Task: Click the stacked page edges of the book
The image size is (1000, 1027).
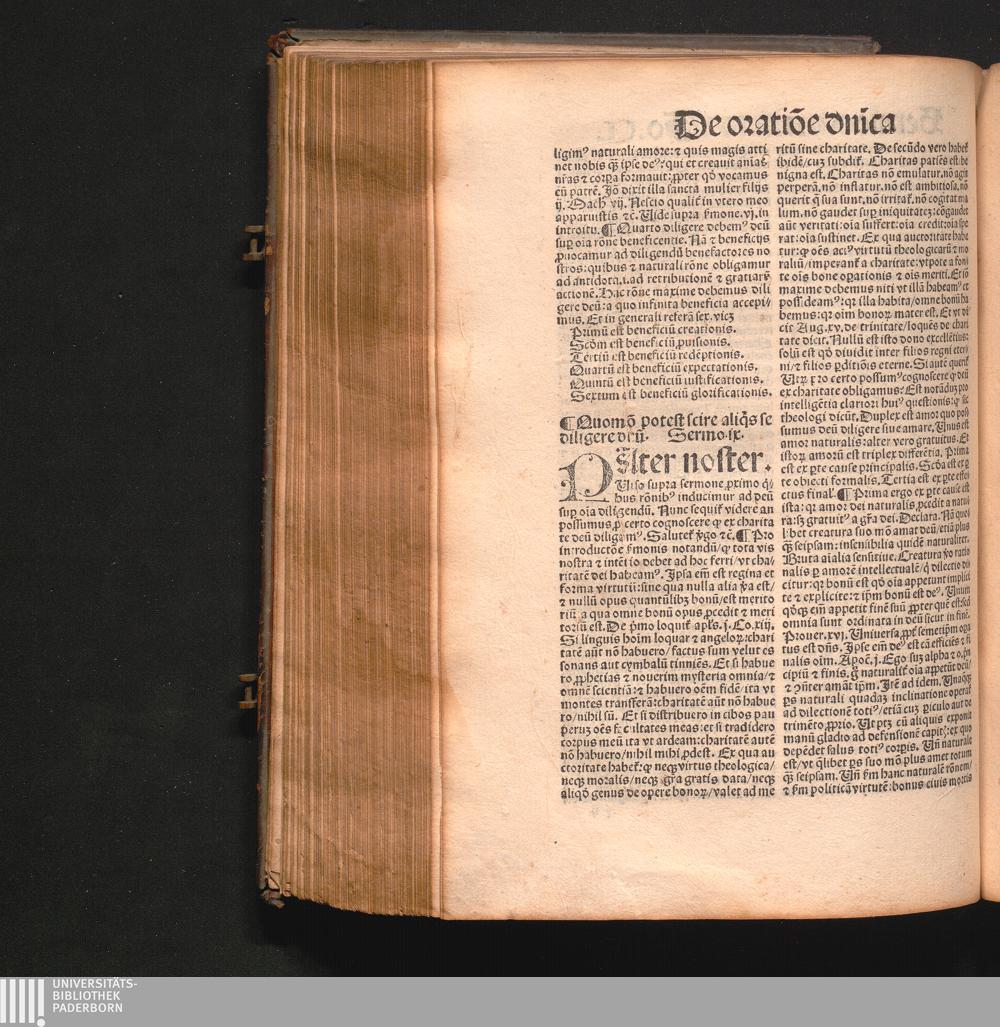Action: (355, 480)
